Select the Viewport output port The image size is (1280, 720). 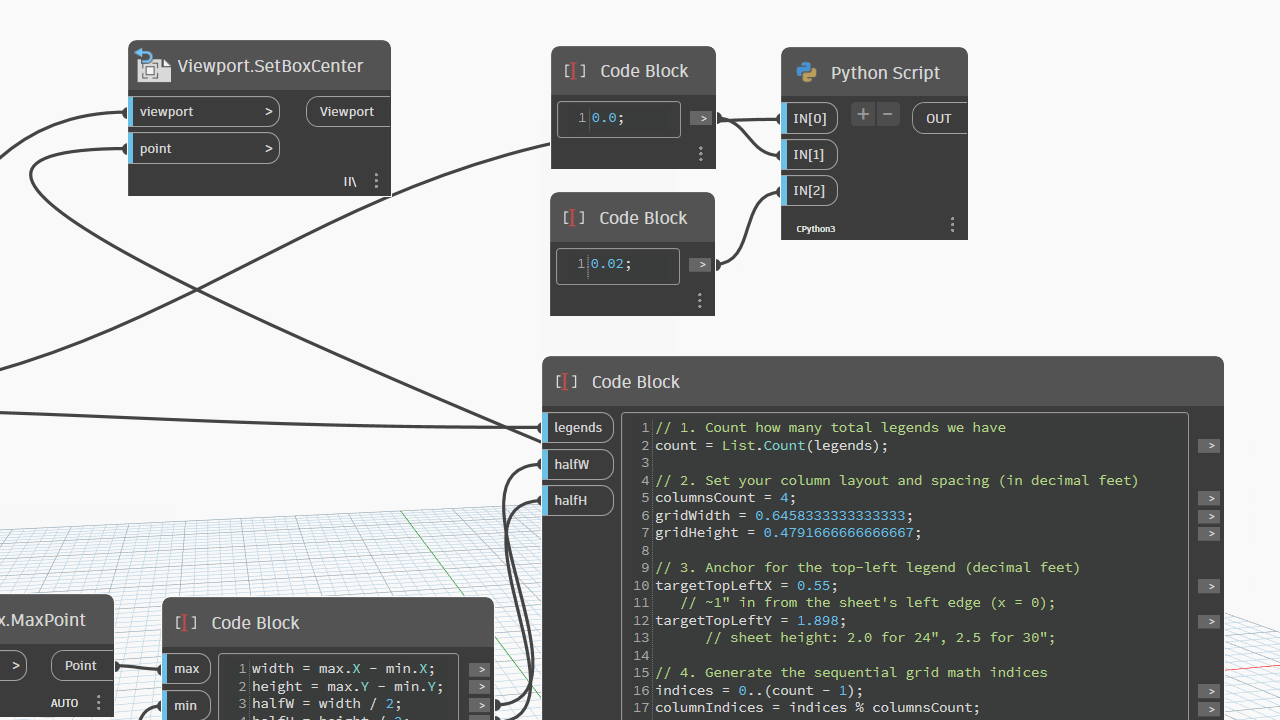tap(348, 112)
